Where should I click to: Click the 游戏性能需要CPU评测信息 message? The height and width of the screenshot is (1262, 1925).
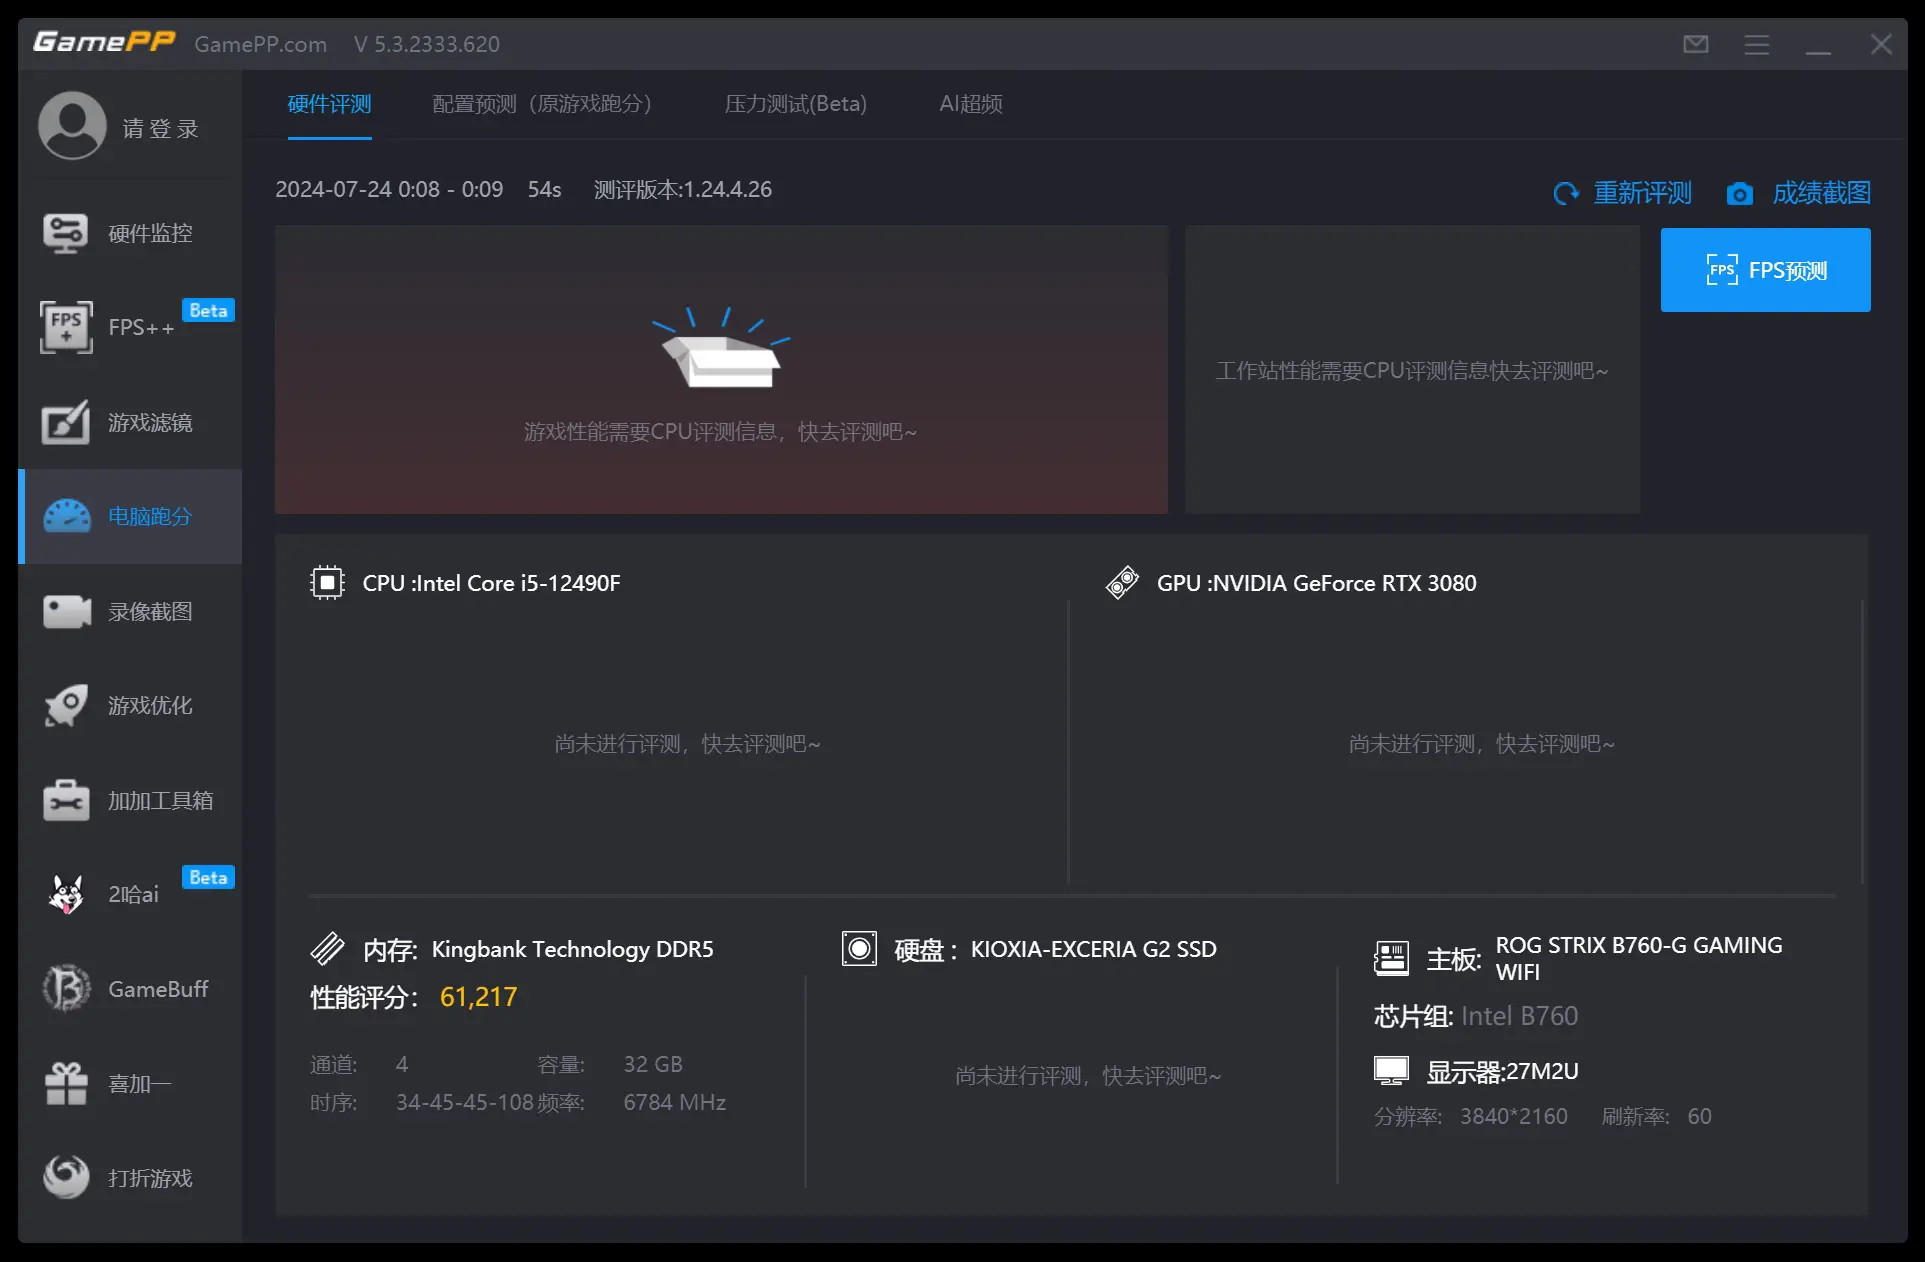click(x=721, y=431)
